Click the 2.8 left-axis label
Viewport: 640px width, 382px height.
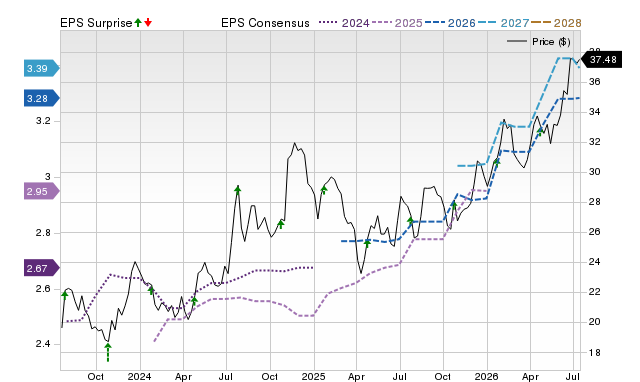pos(43,233)
